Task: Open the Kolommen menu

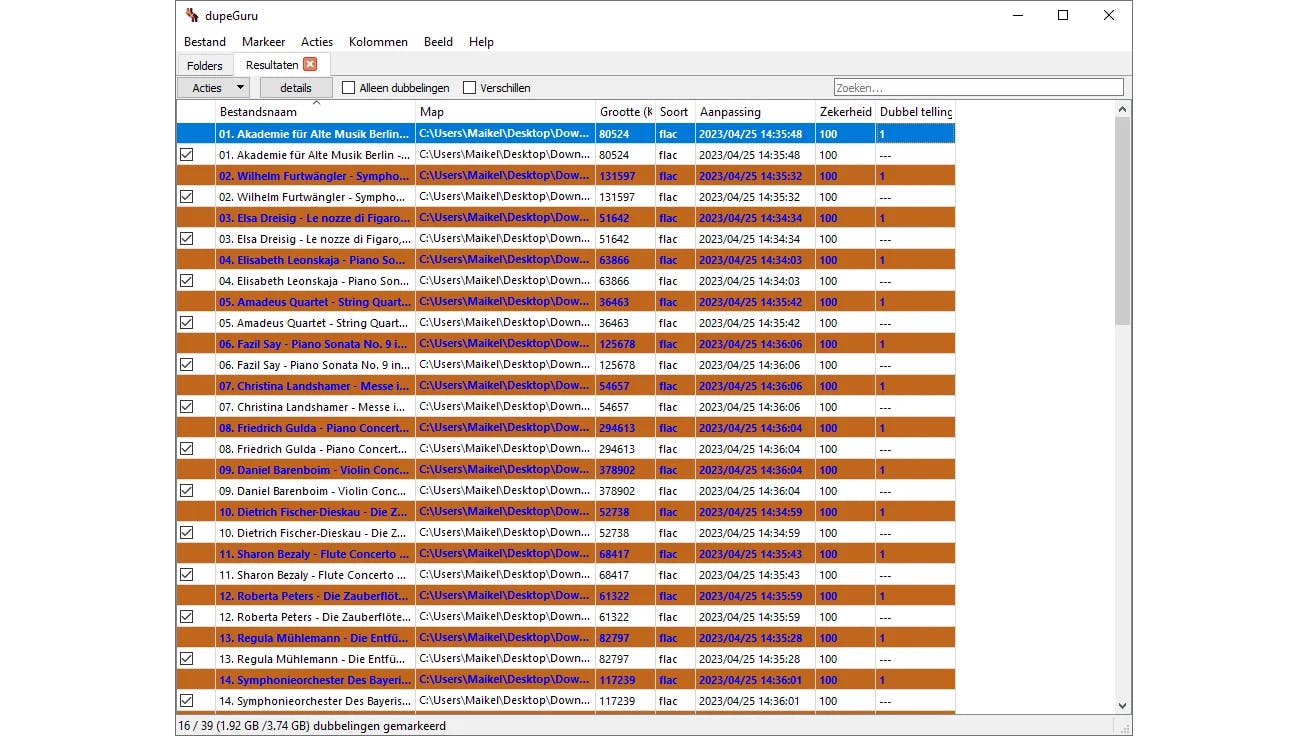Action: pyautogui.click(x=378, y=42)
